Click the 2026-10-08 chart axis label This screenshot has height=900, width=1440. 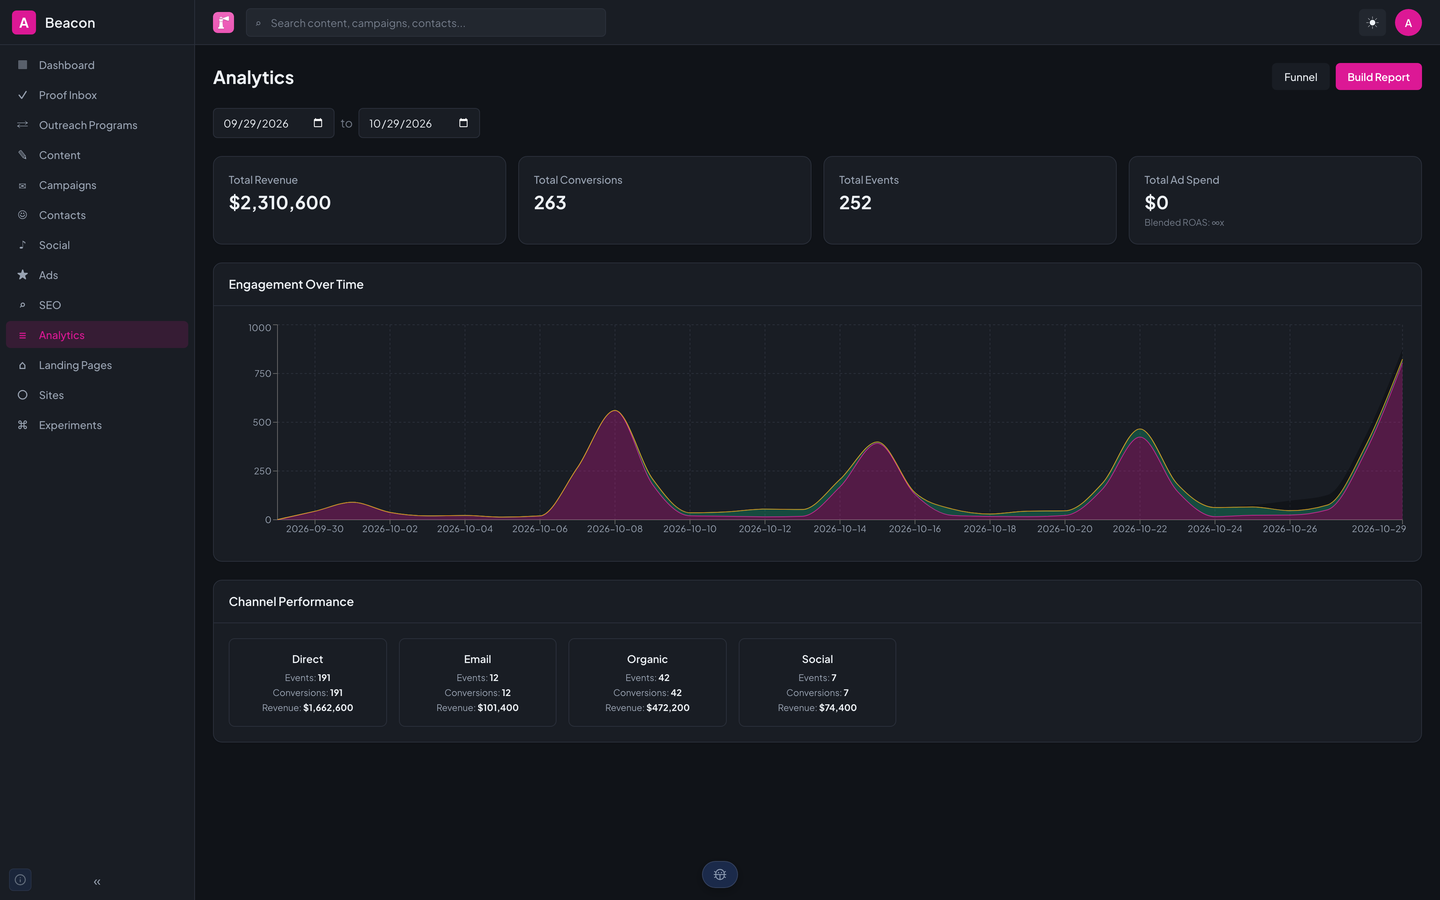tap(615, 529)
